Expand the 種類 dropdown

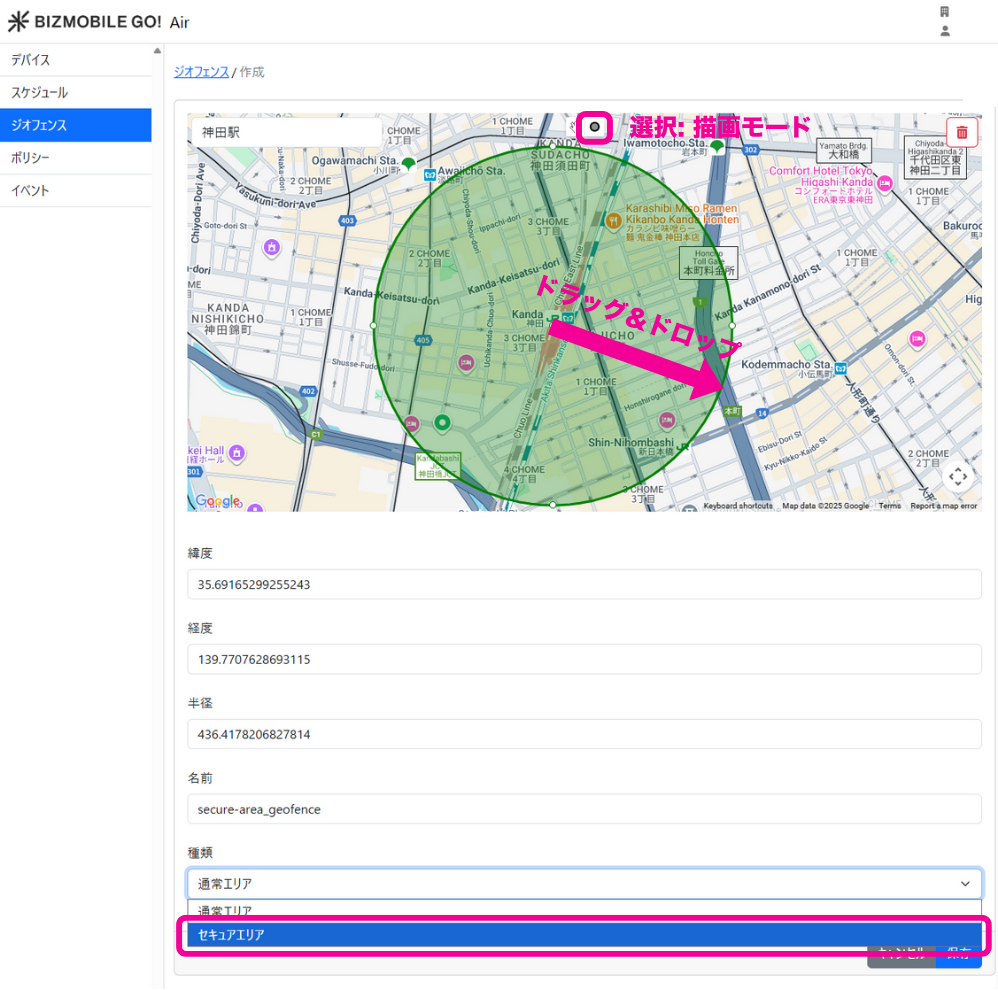(x=584, y=884)
